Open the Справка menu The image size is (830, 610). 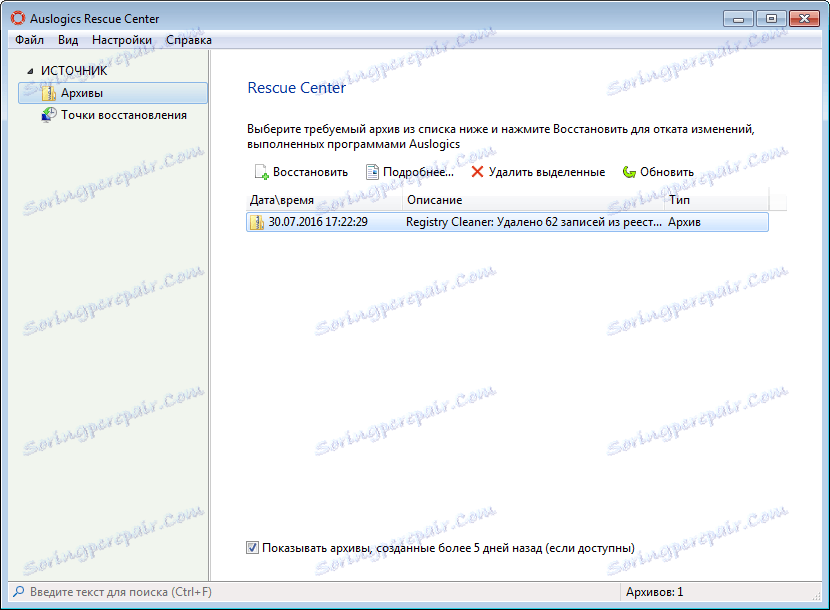[189, 40]
